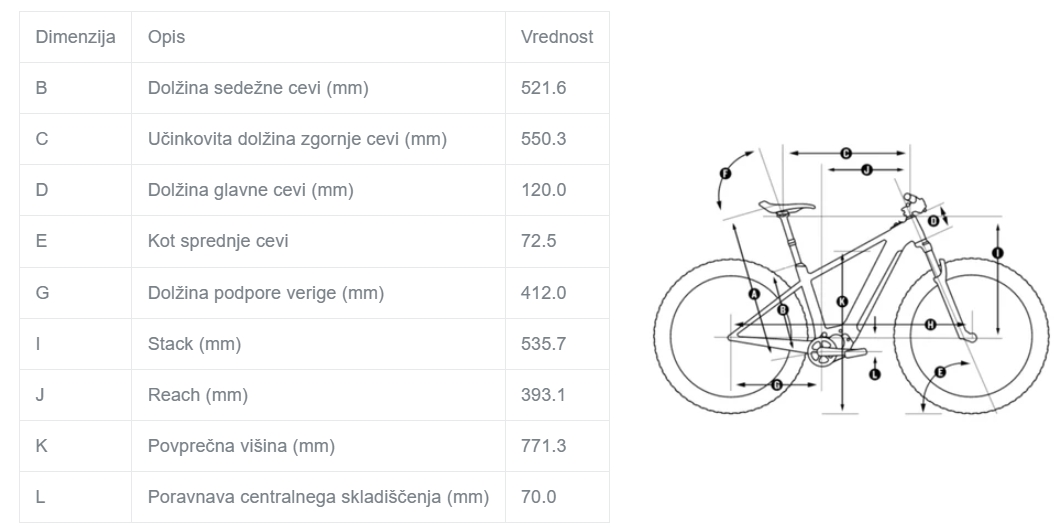Screen dimensions: 1054x527
Task: Select the Reach (mm) value 393.1
Action: pos(544,395)
